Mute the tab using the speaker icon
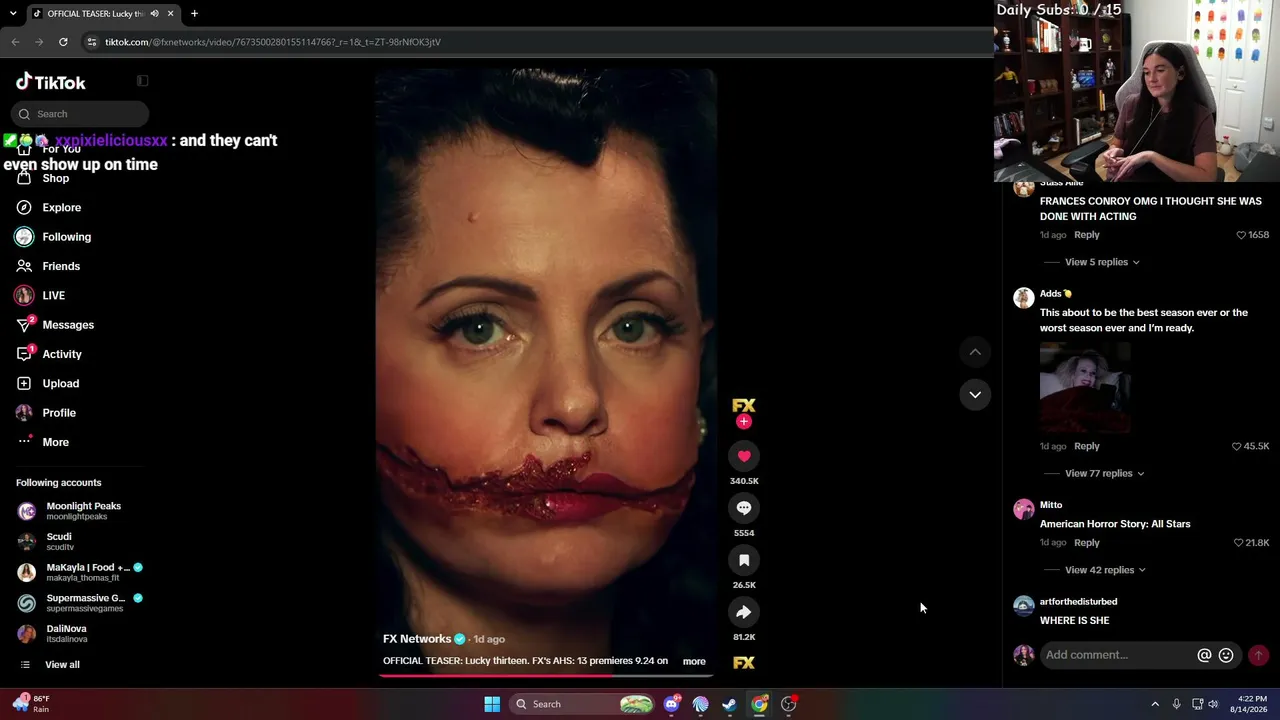 pos(154,14)
